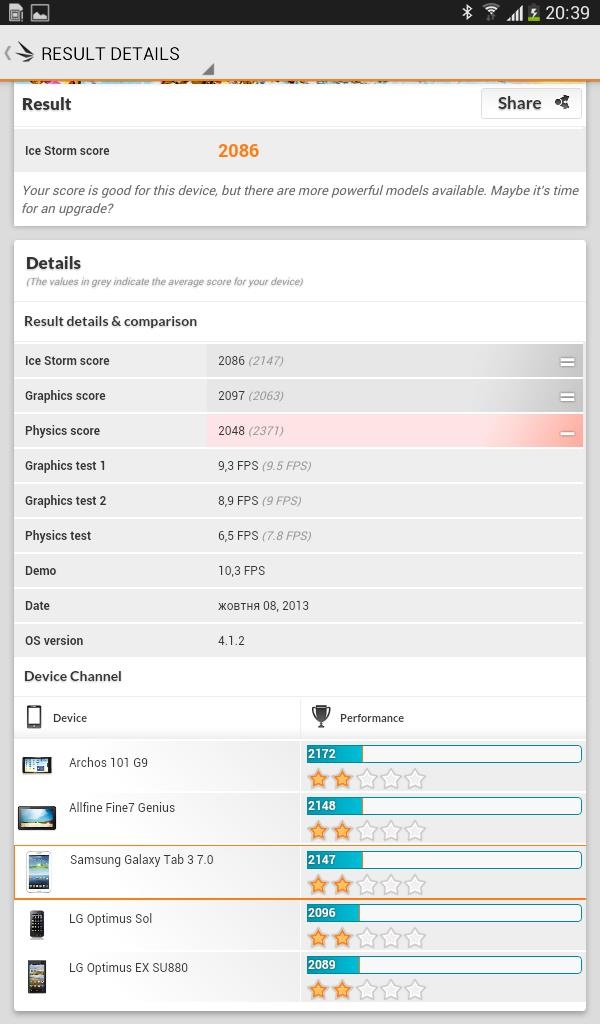Click the Archos 2172 performance bar
Image resolution: width=600 pixels, height=1024 pixels.
(x=443, y=753)
